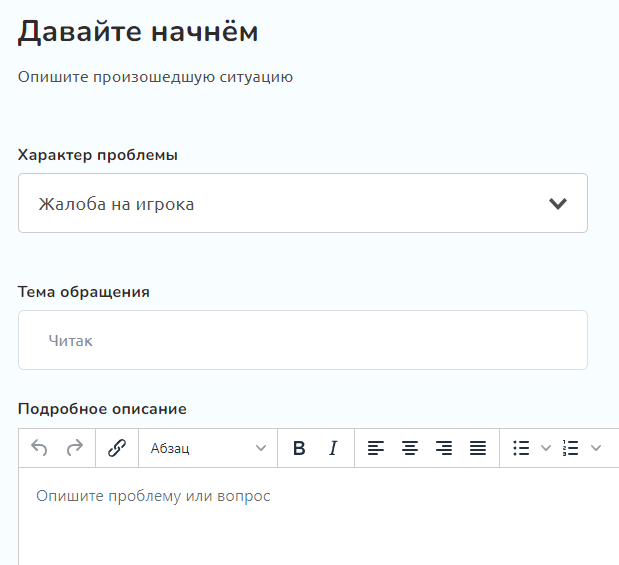
Task: Align text to the right
Action: coord(444,448)
